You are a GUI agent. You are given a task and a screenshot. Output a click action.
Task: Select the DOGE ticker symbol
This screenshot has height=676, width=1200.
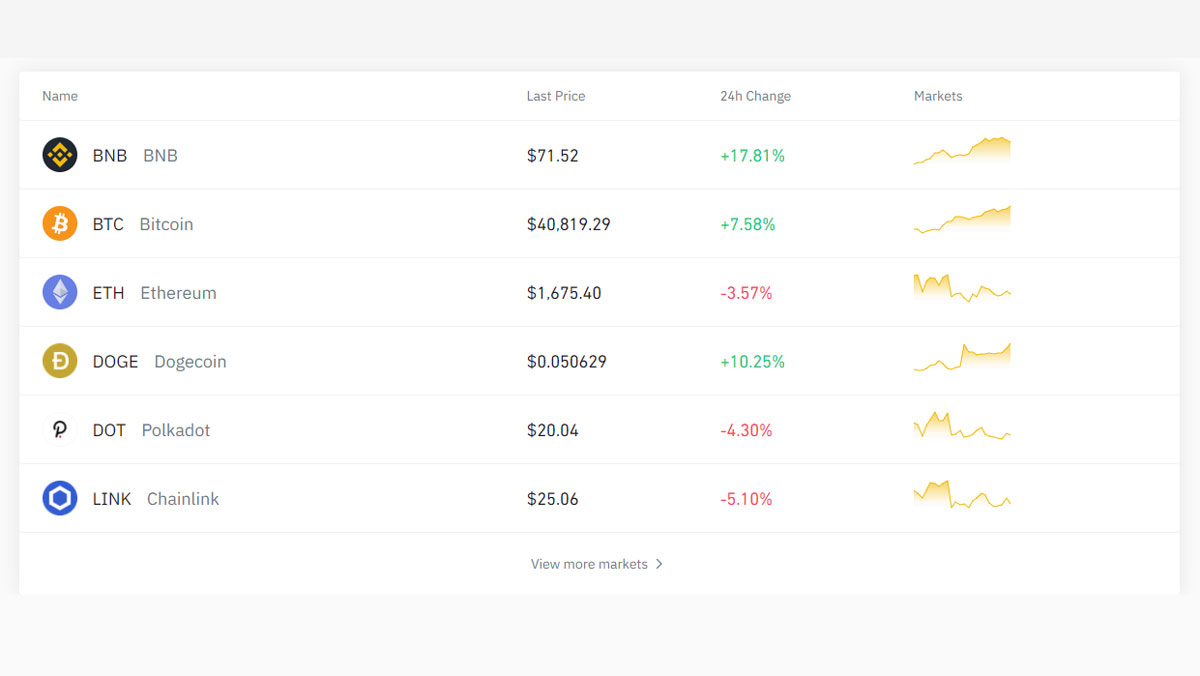click(x=115, y=362)
